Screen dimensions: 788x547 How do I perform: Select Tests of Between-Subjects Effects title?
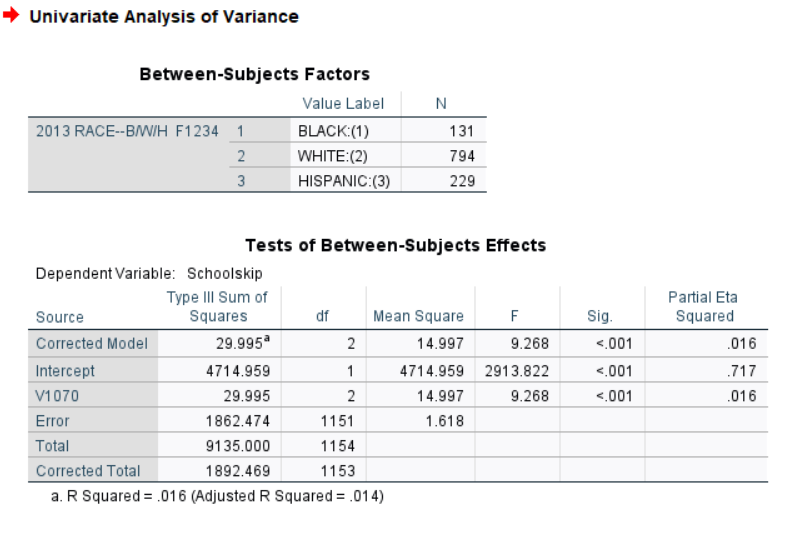[396, 245]
